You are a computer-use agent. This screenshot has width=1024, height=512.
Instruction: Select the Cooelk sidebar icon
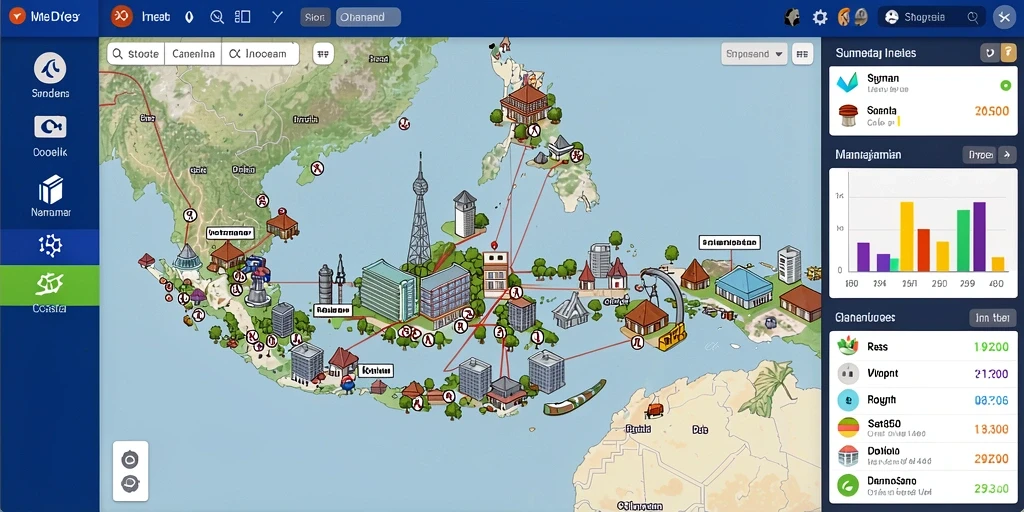(50, 127)
